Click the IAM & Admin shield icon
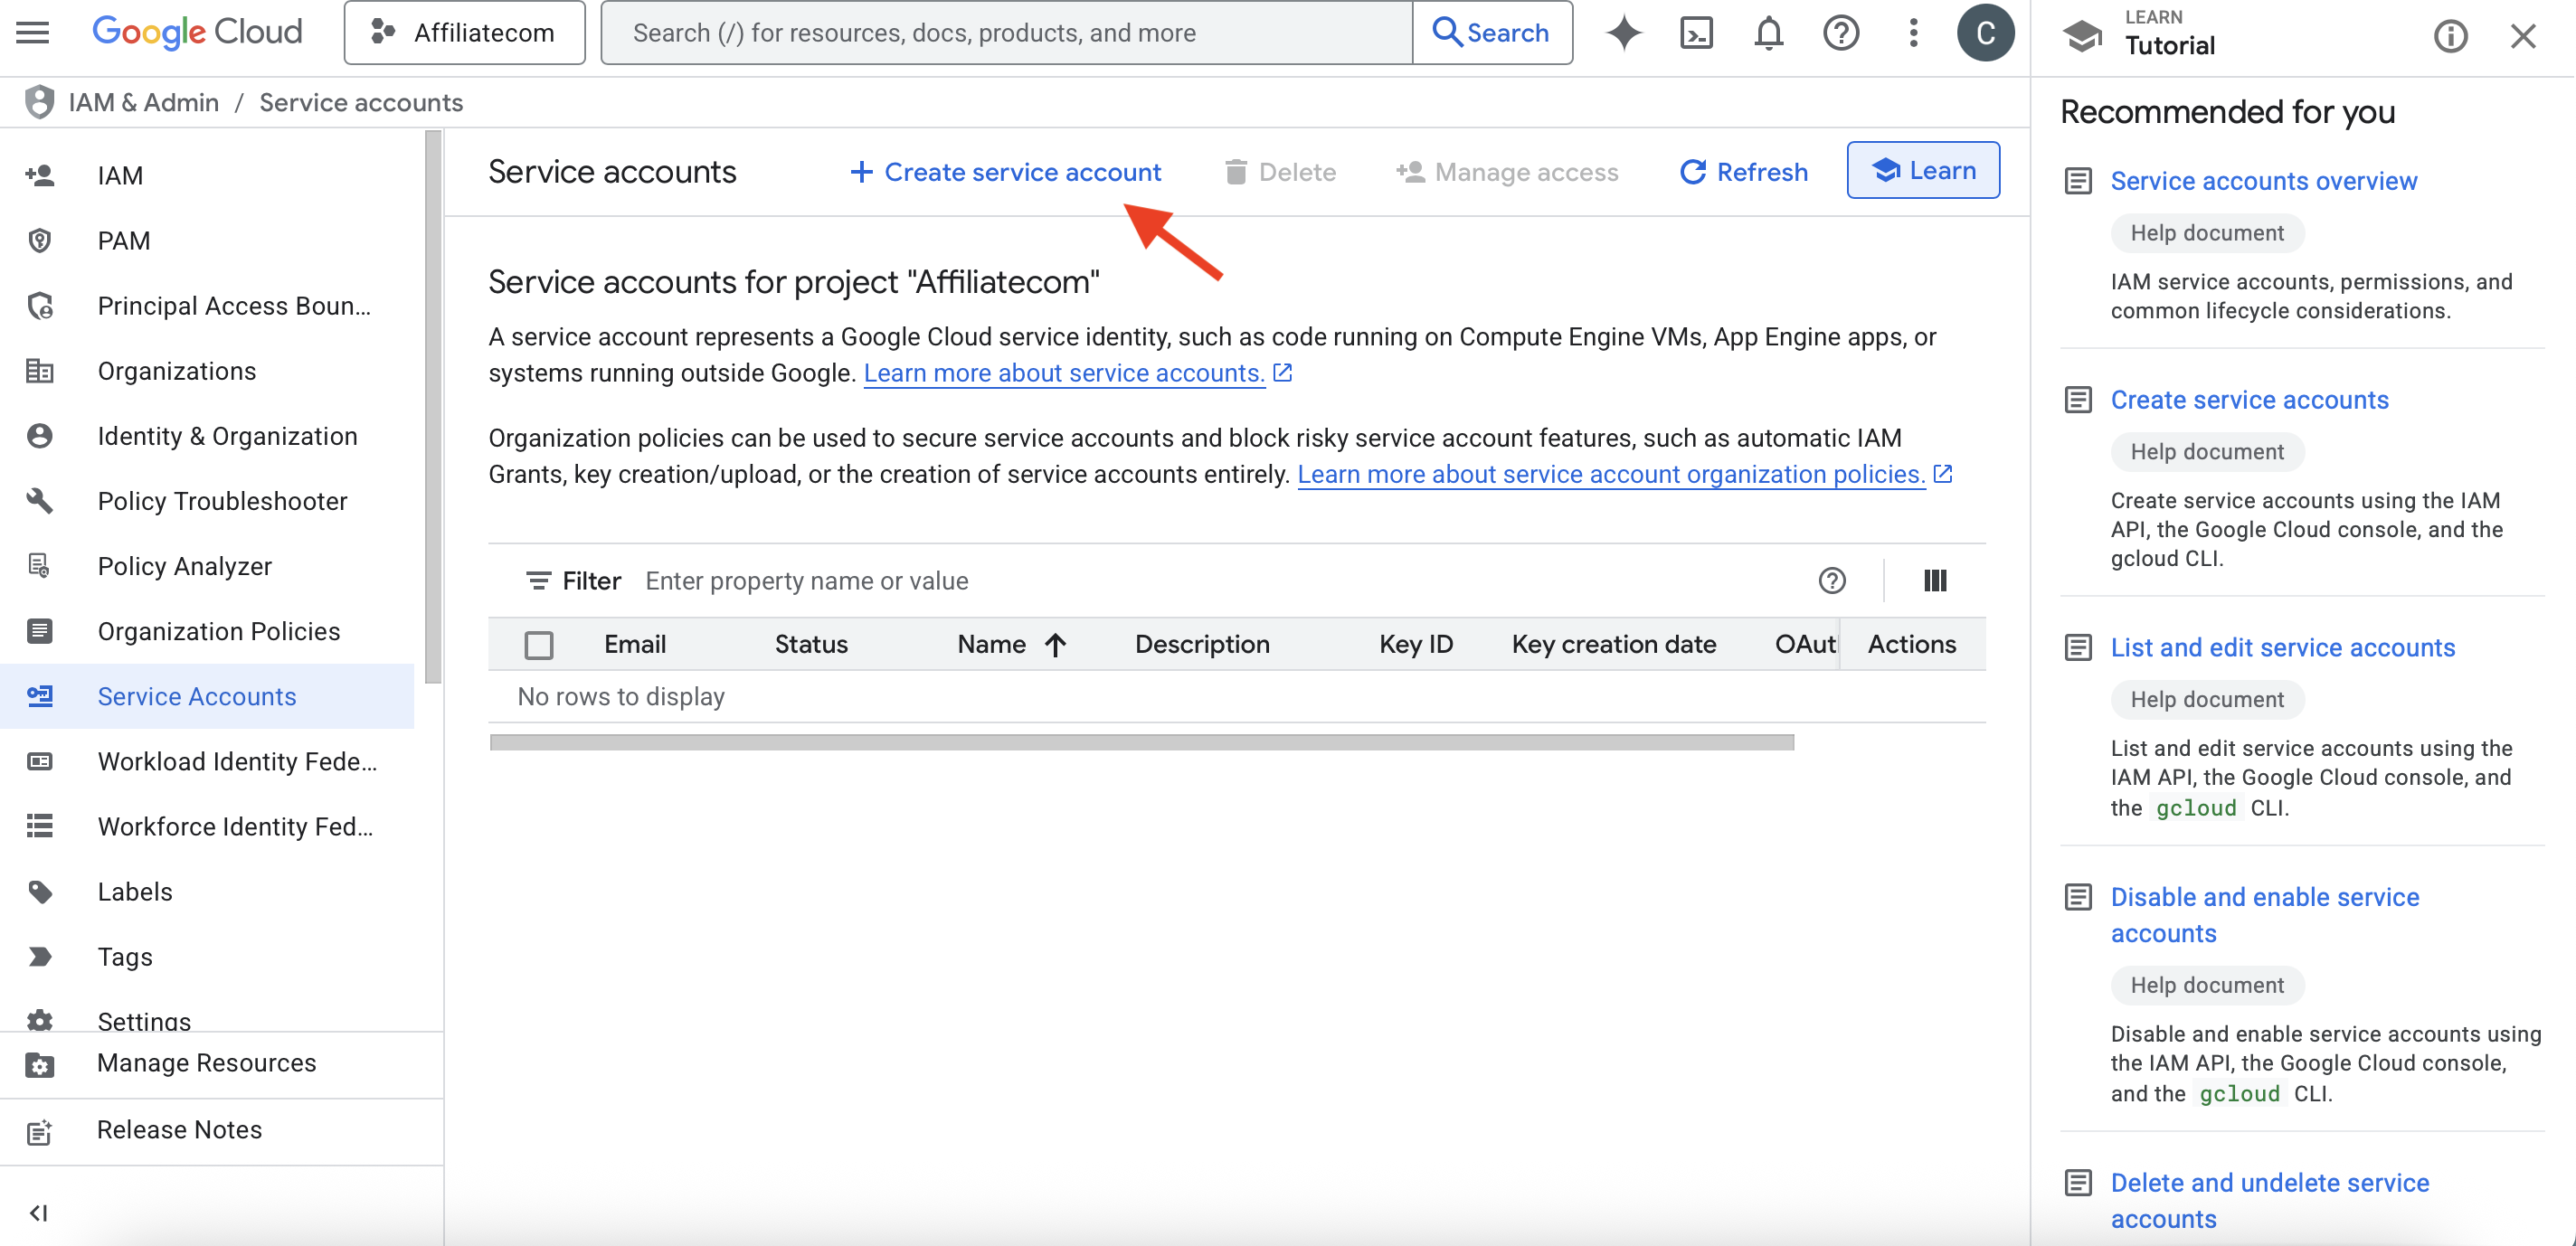The image size is (2576, 1246). tap(39, 102)
